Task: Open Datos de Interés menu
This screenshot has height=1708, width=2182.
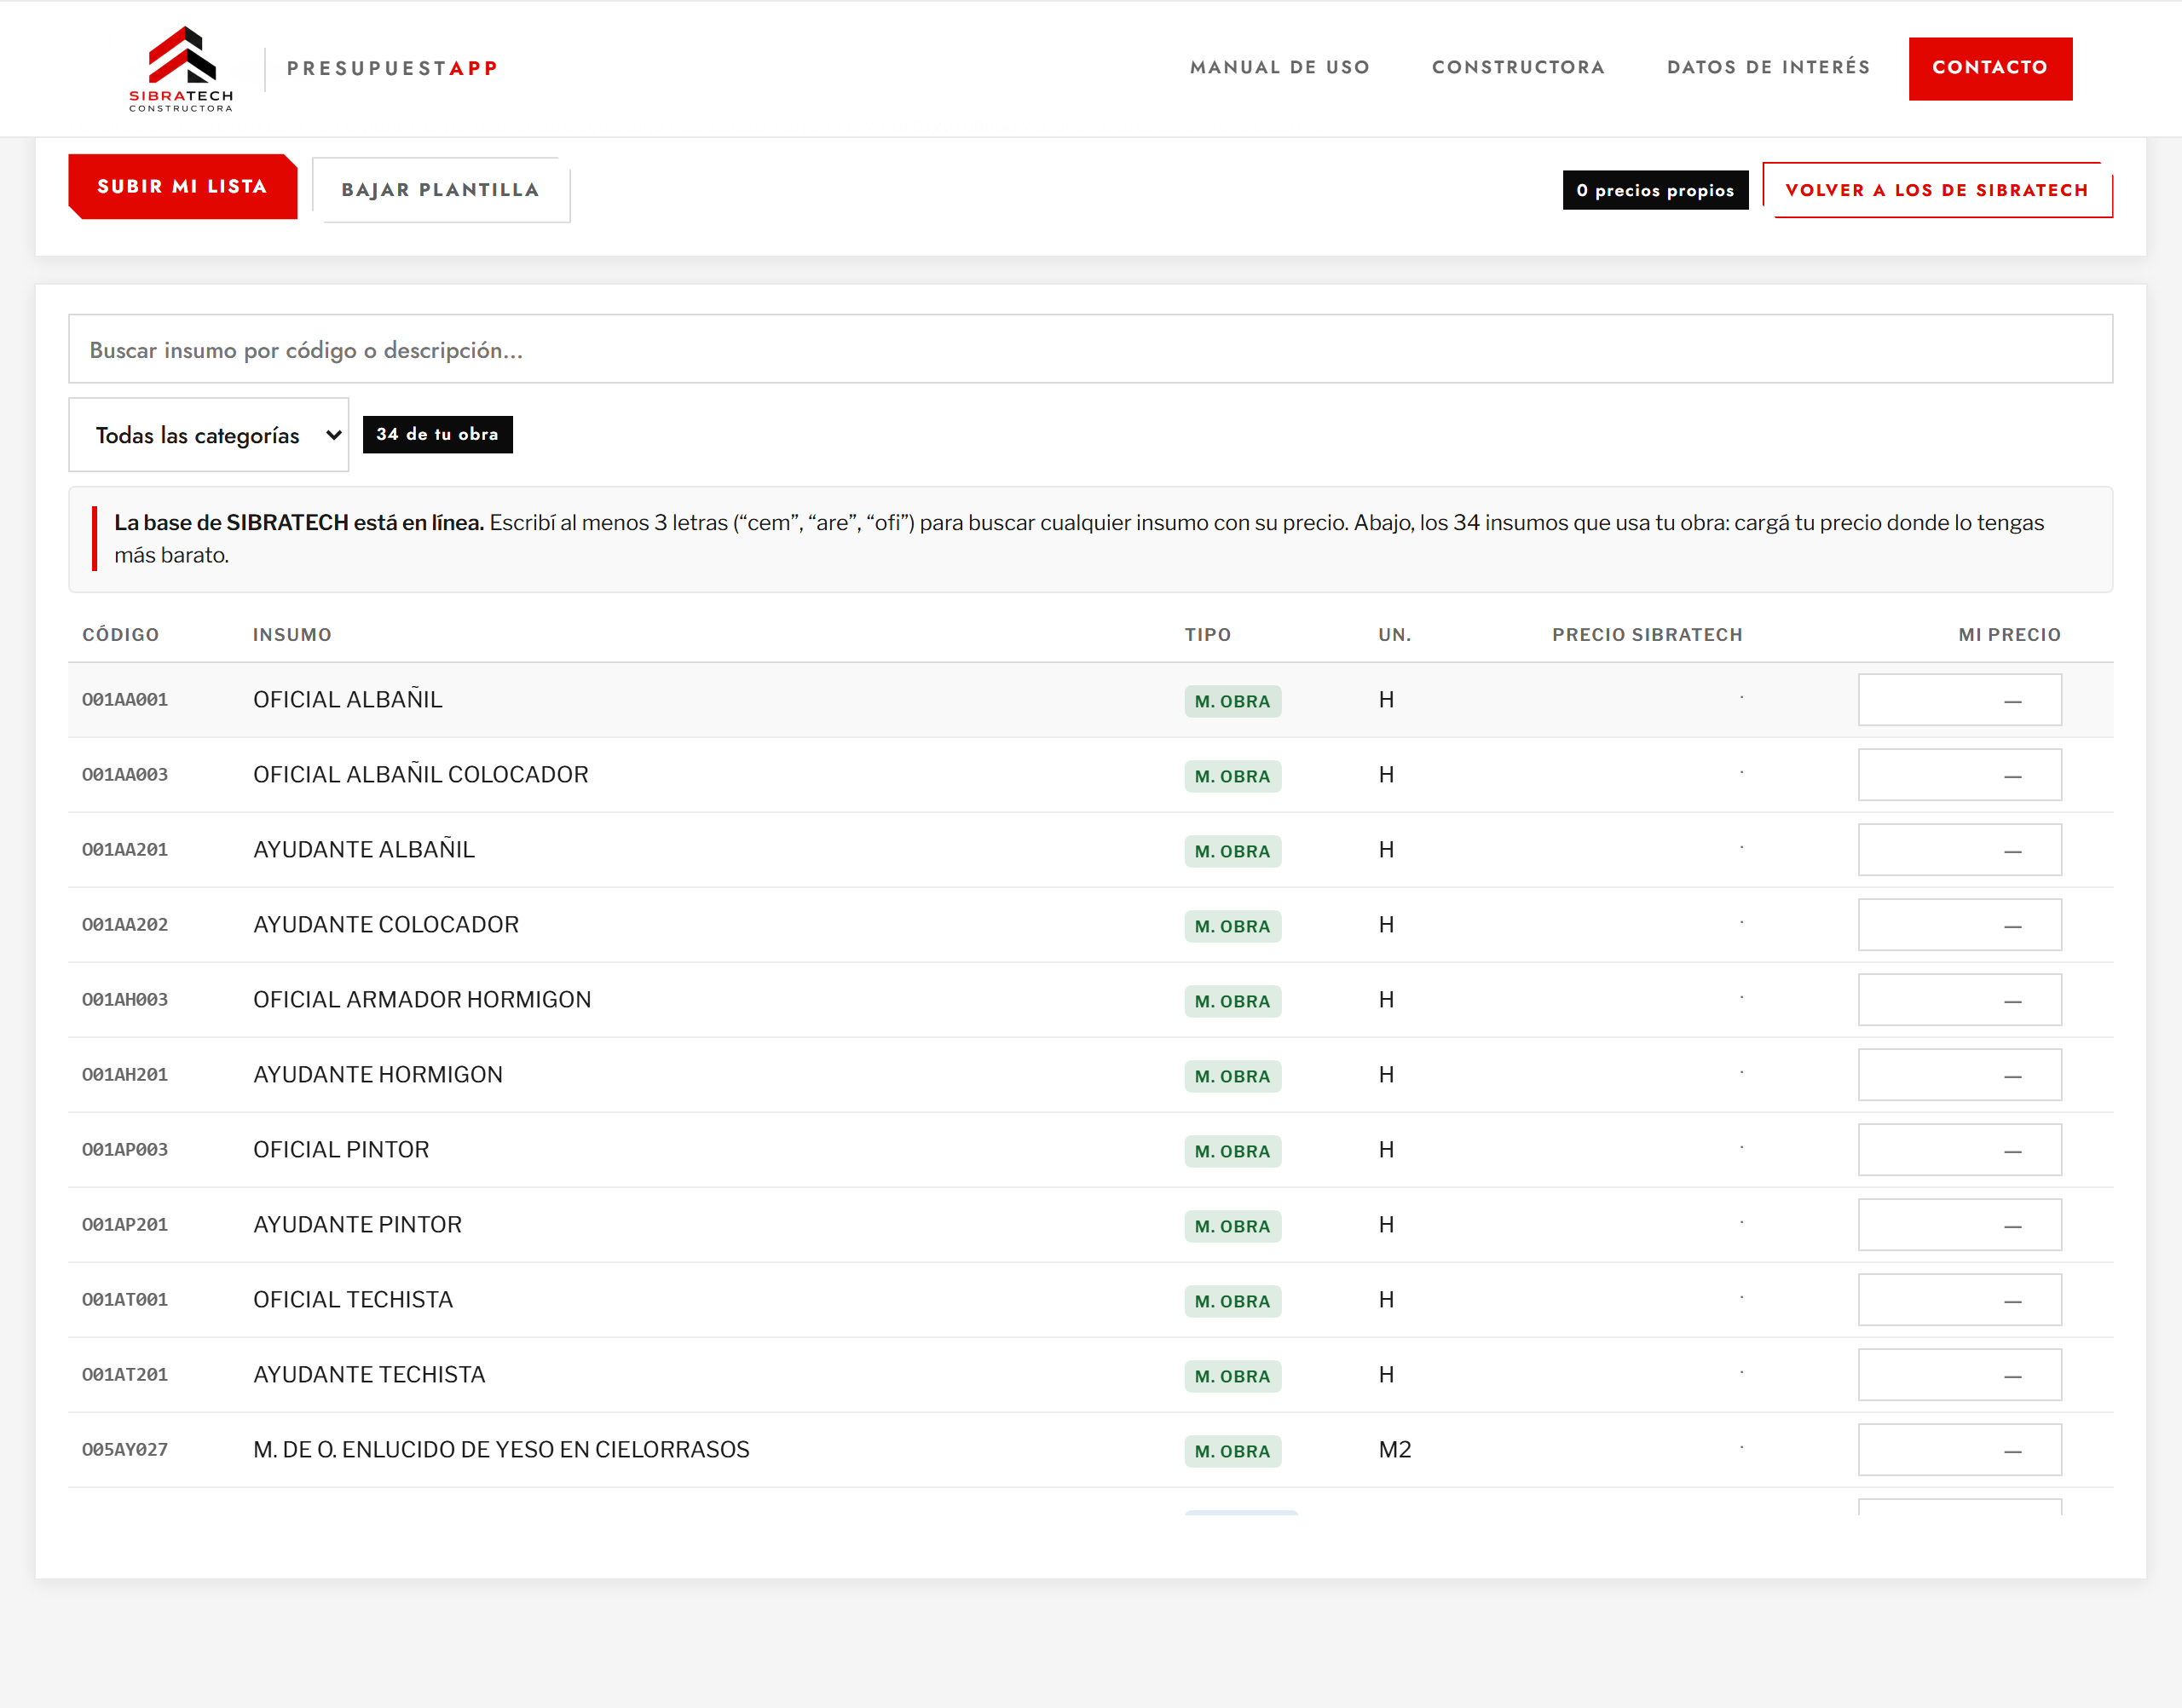Action: tap(1768, 67)
